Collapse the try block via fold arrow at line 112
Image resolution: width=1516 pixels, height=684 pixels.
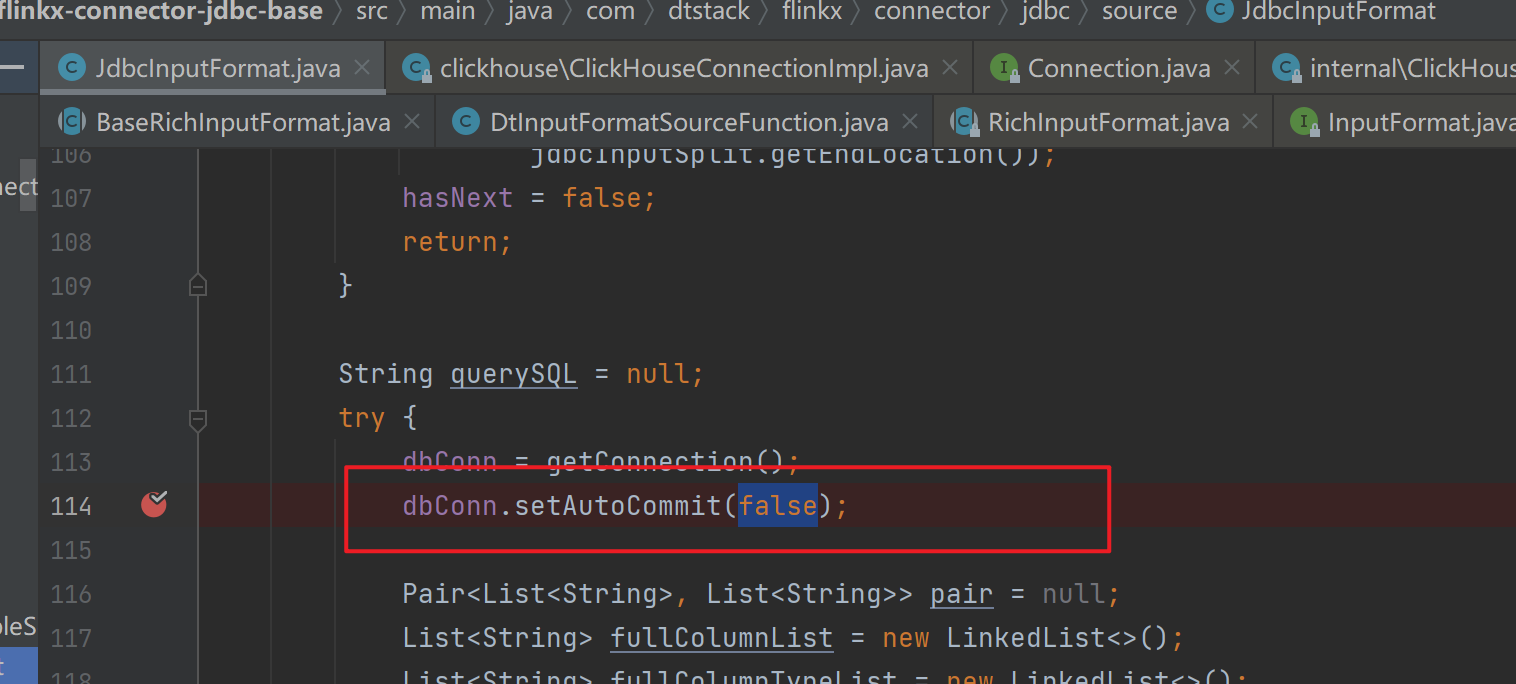pyautogui.click(x=197, y=419)
